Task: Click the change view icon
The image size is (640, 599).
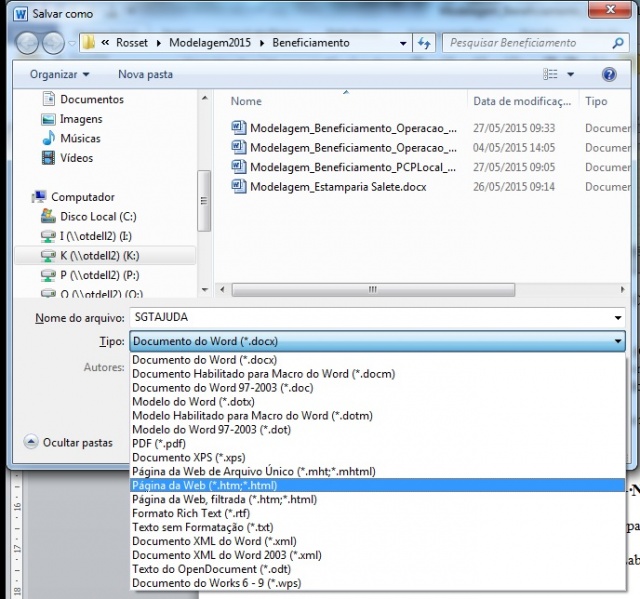Action: click(550, 74)
